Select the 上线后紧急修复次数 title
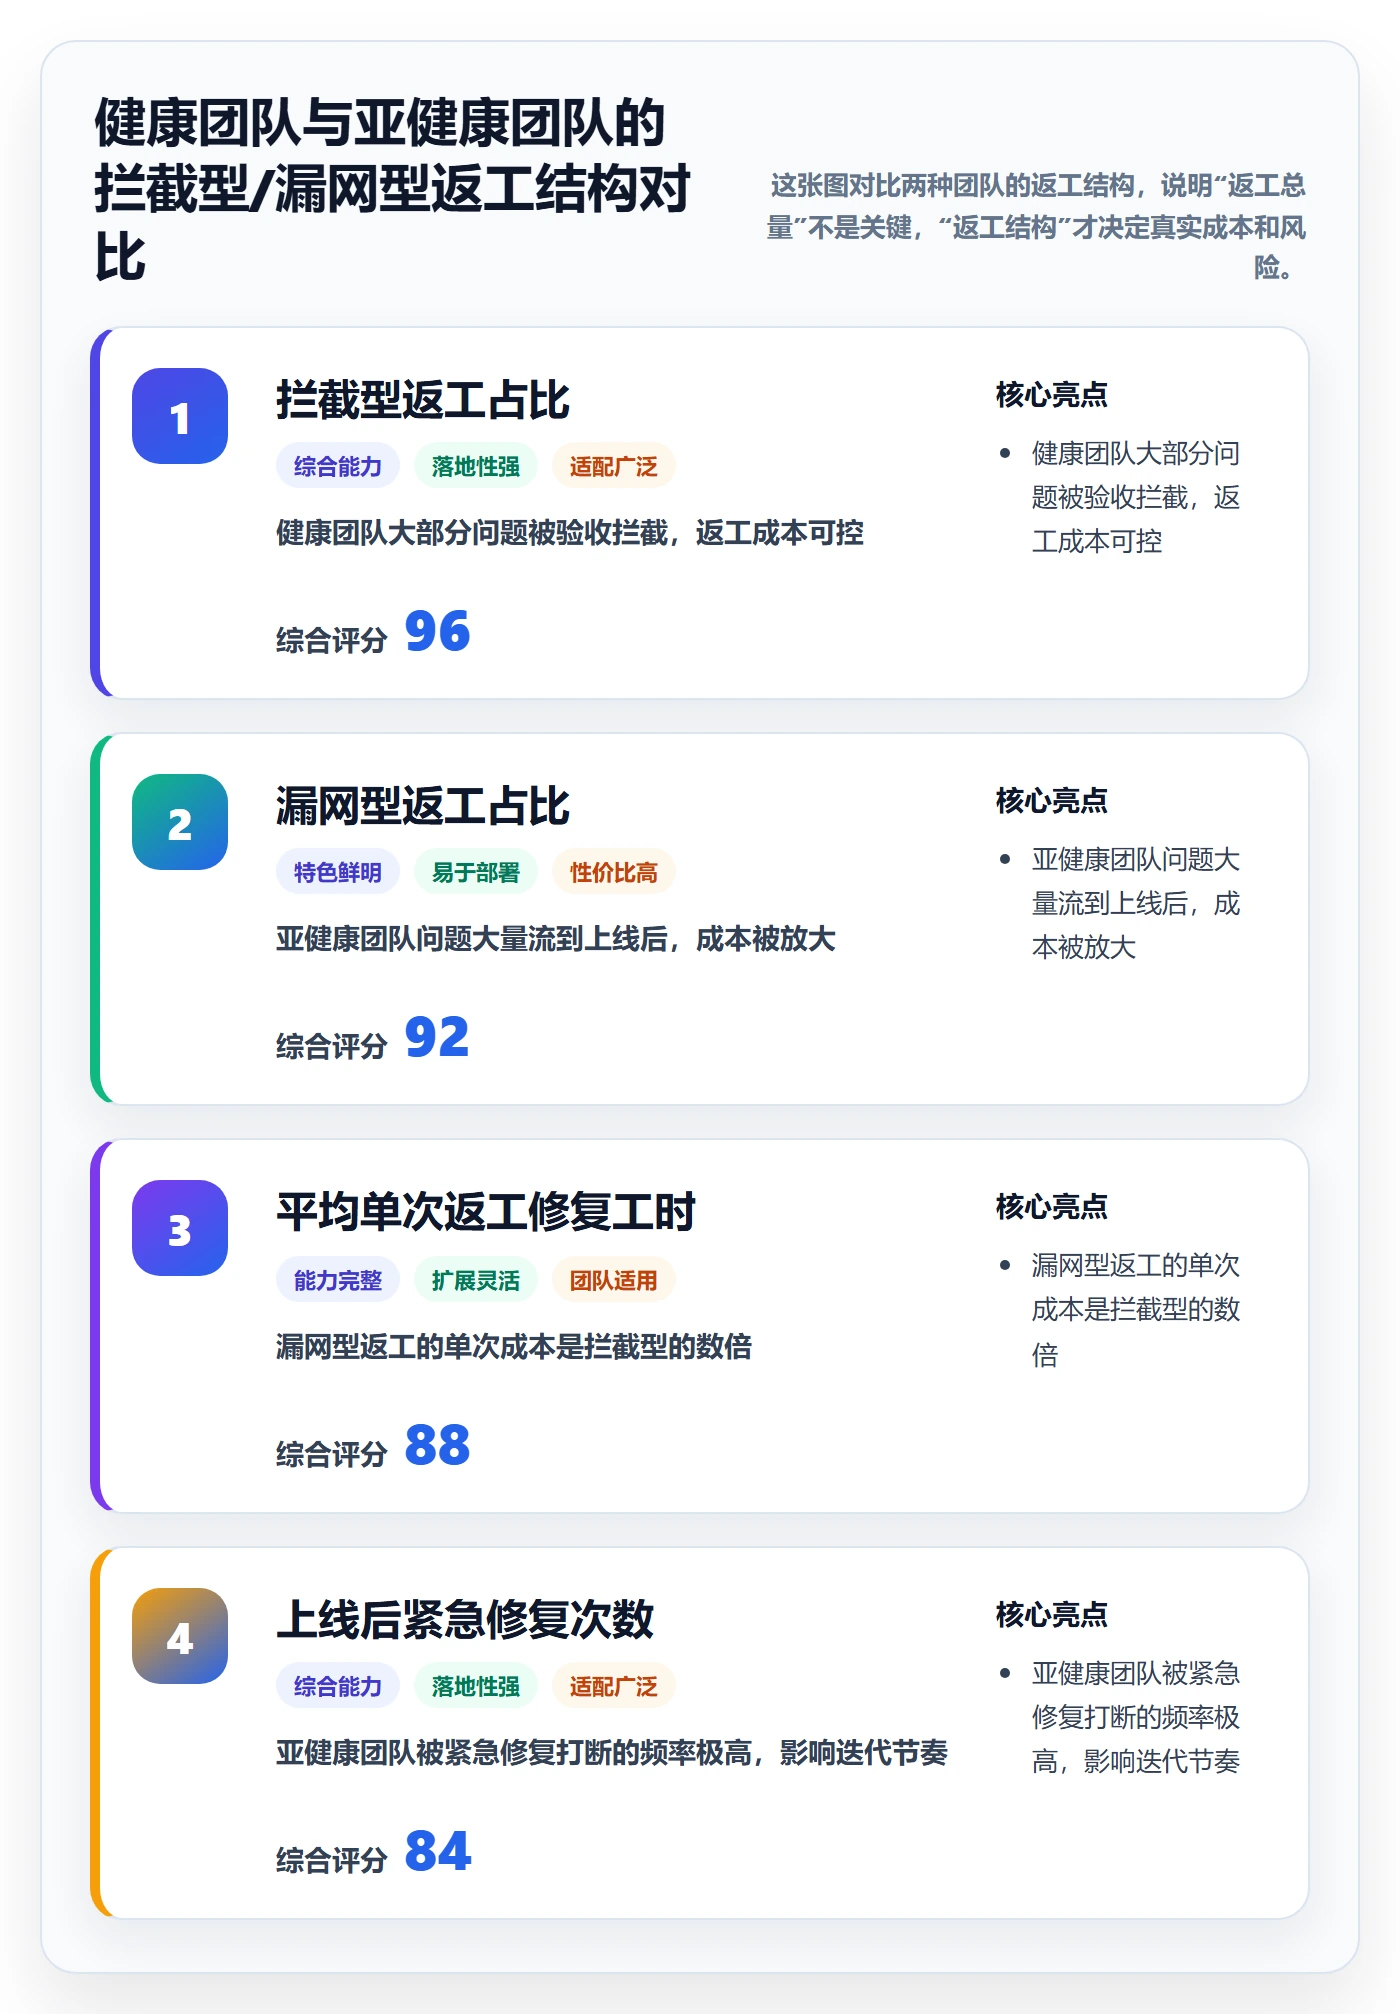Image resolution: width=1400 pixels, height=2014 pixels. [465, 1620]
